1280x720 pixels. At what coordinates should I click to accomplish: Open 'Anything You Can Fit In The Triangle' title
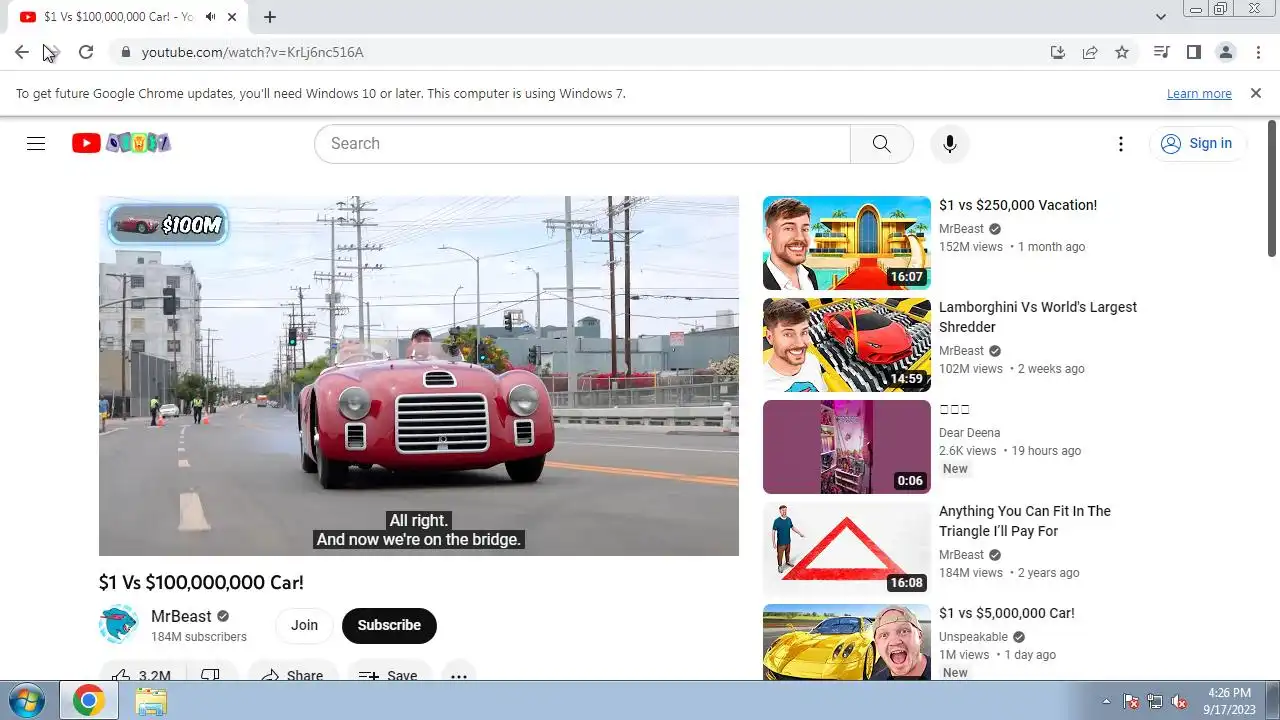1025,521
